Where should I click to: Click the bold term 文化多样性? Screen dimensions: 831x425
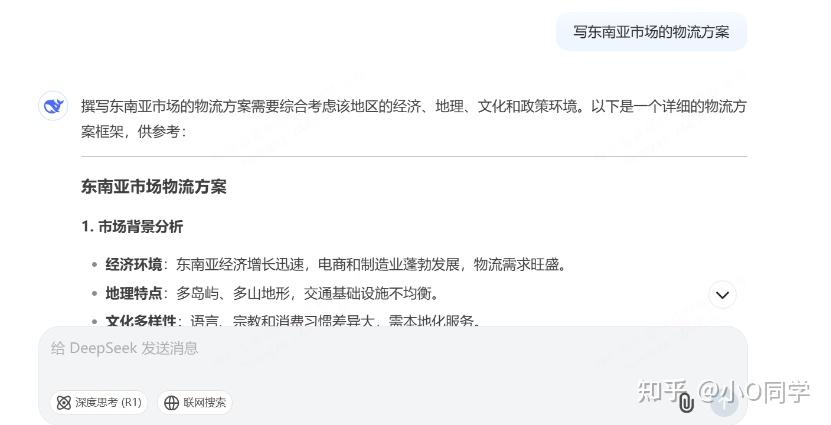coord(141,321)
